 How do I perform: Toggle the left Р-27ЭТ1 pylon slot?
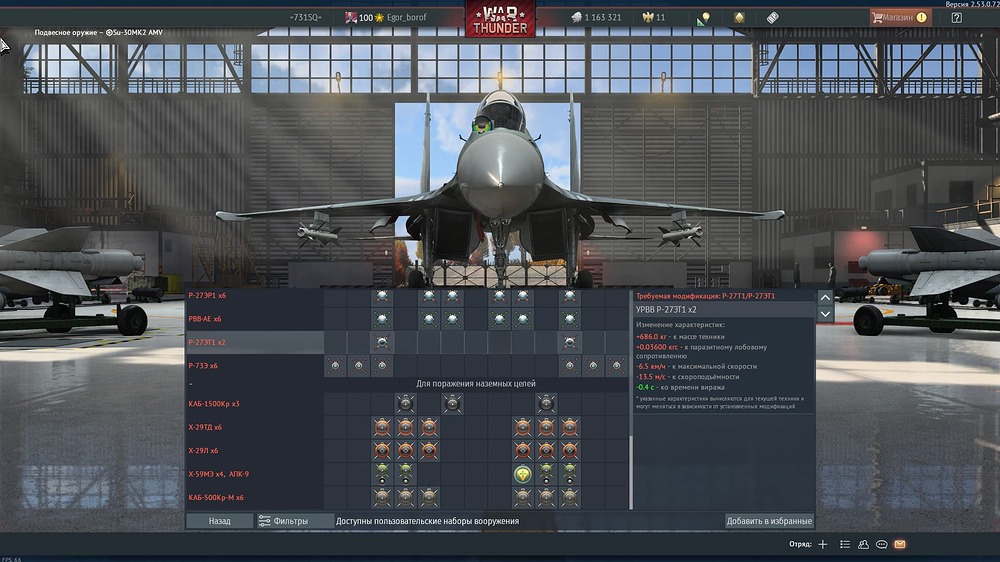click(x=381, y=342)
